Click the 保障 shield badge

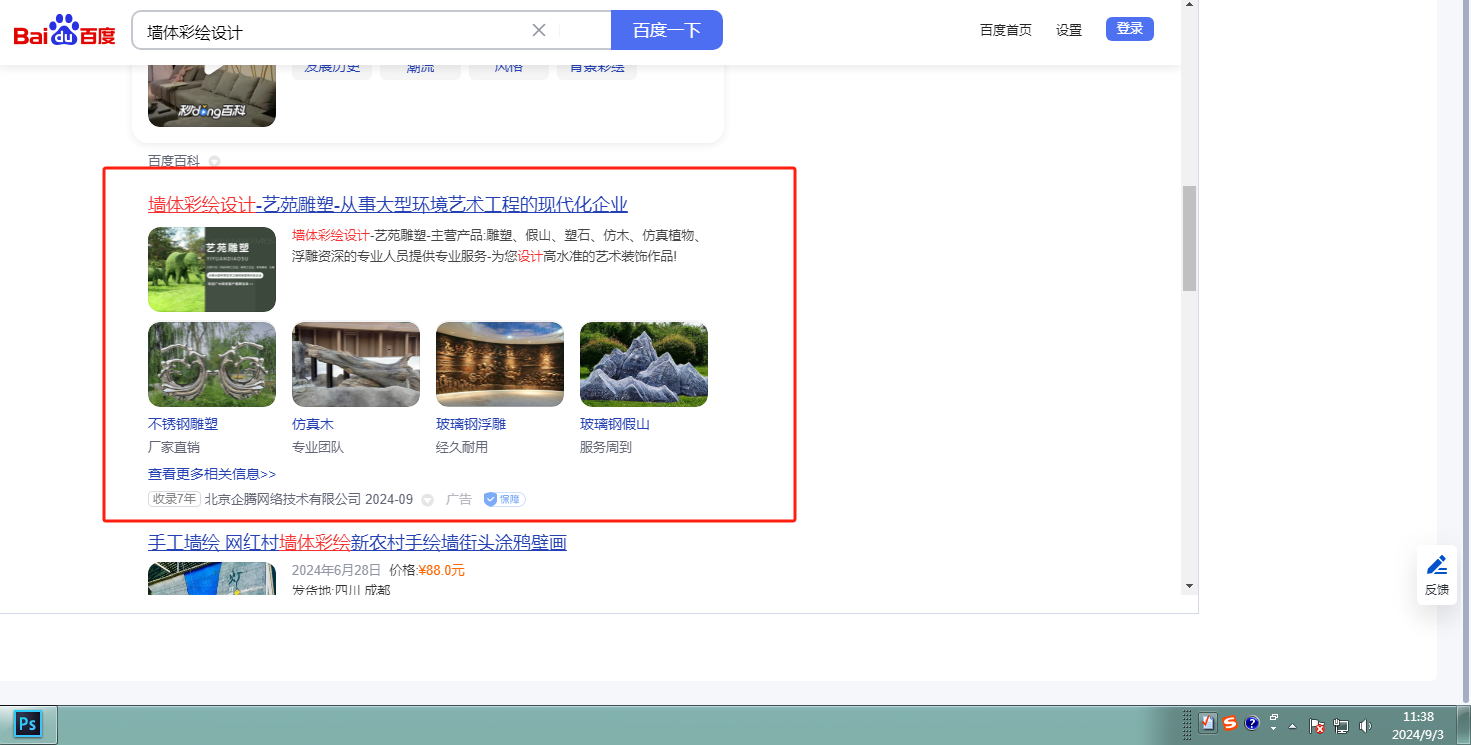click(x=504, y=499)
